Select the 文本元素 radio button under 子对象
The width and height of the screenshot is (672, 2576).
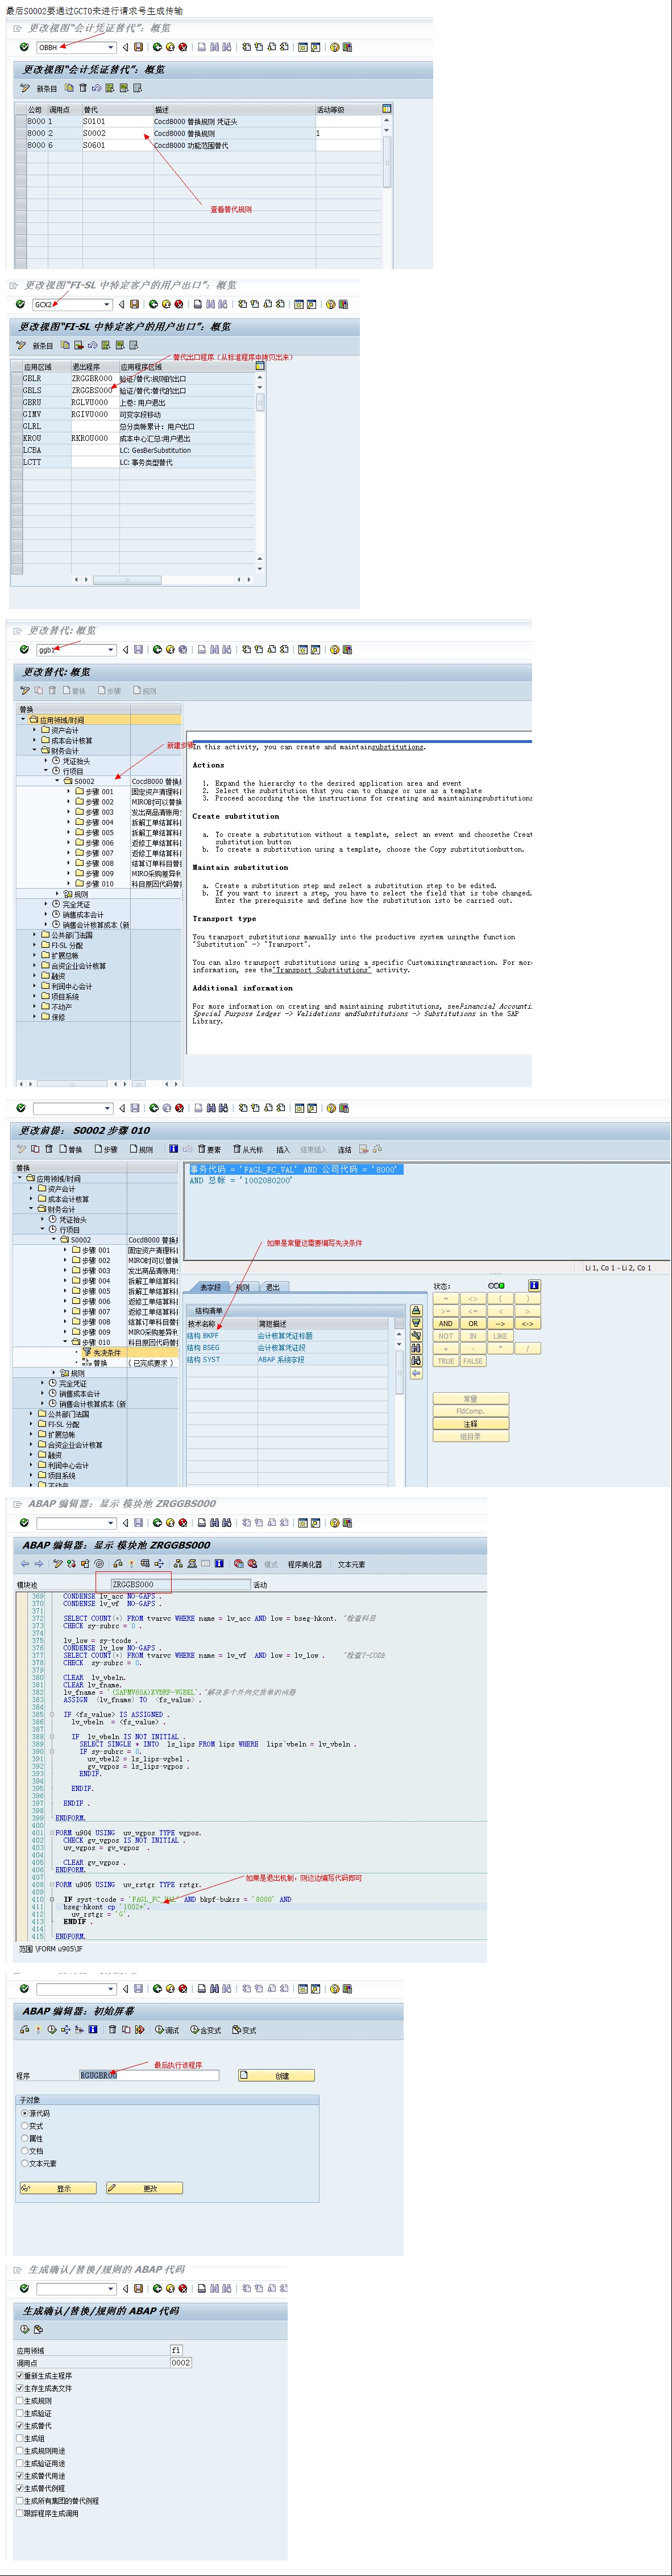tap(25, 2162)
